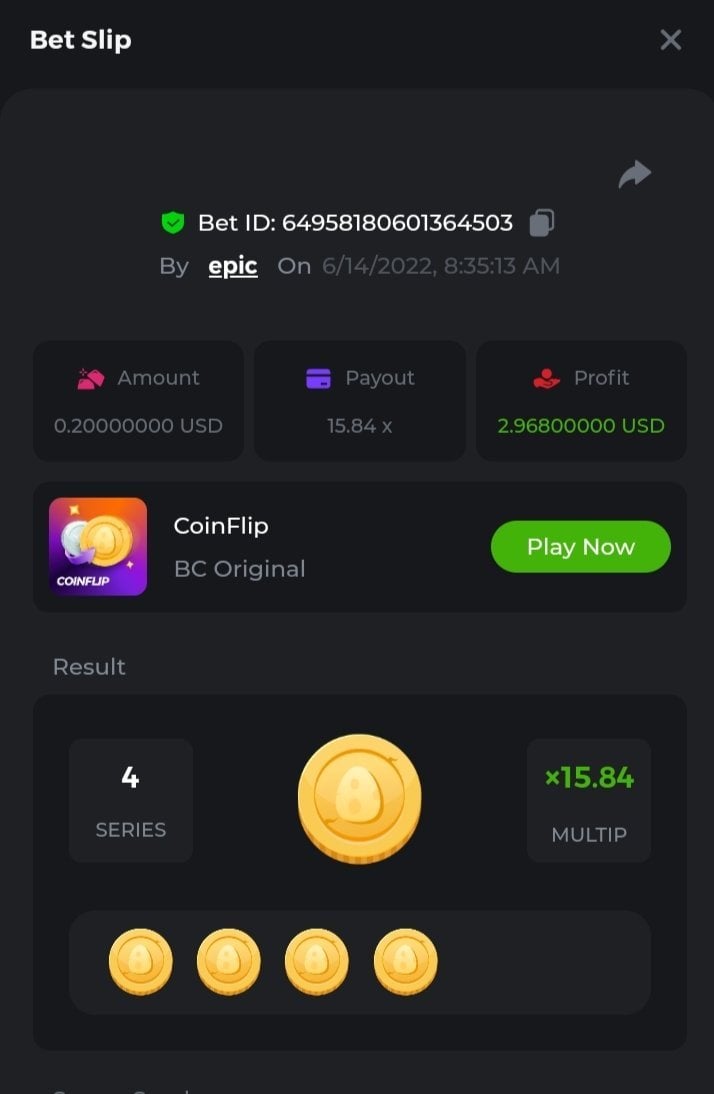Click the 2.96800000 USD profit value
This screenshot has width=714, height=1094.
pos(581,426)
